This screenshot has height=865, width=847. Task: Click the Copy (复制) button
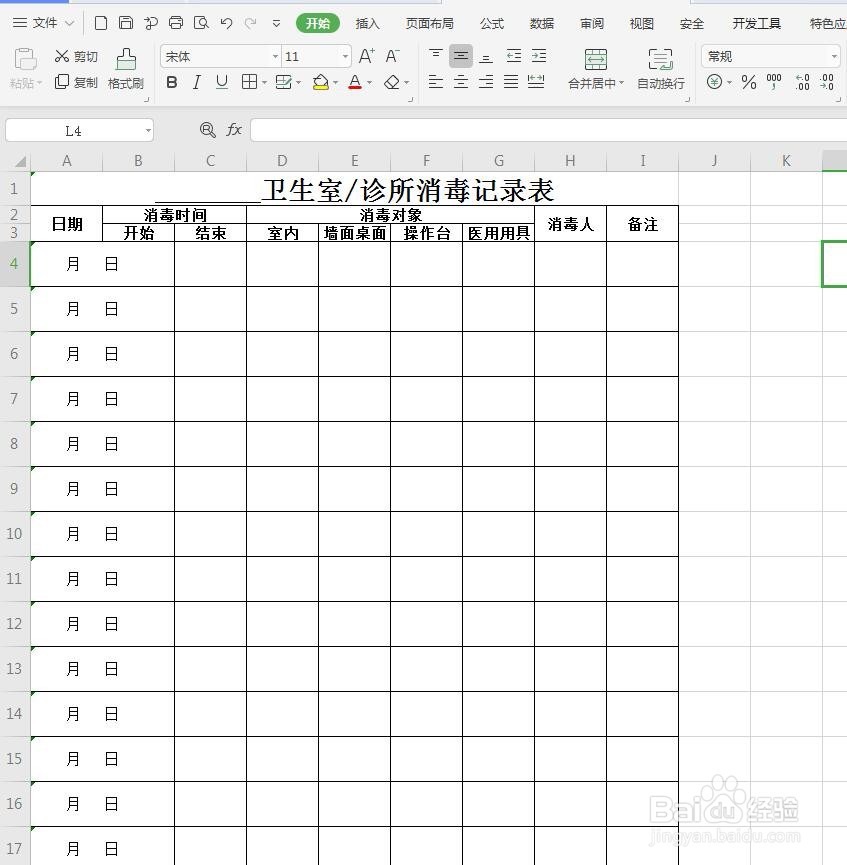76,82
